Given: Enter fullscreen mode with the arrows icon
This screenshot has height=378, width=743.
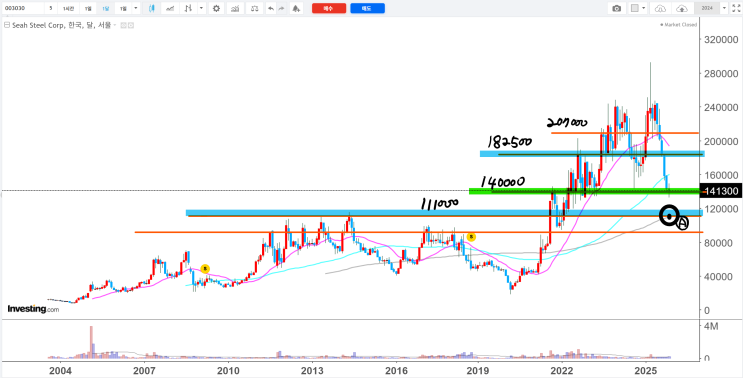Looking at the screenshot, I should [736, 8].
